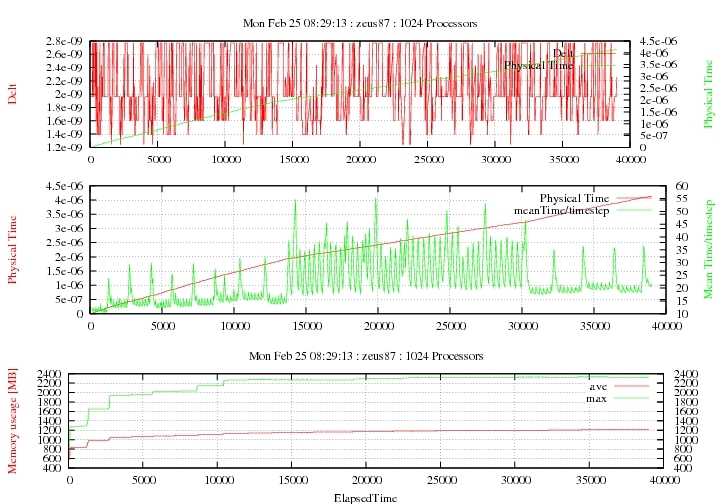Click the '1.2e-09' tick label on the Delt axis
The height and width of the screenshot is (504, 720).
(x=64, y=147)
